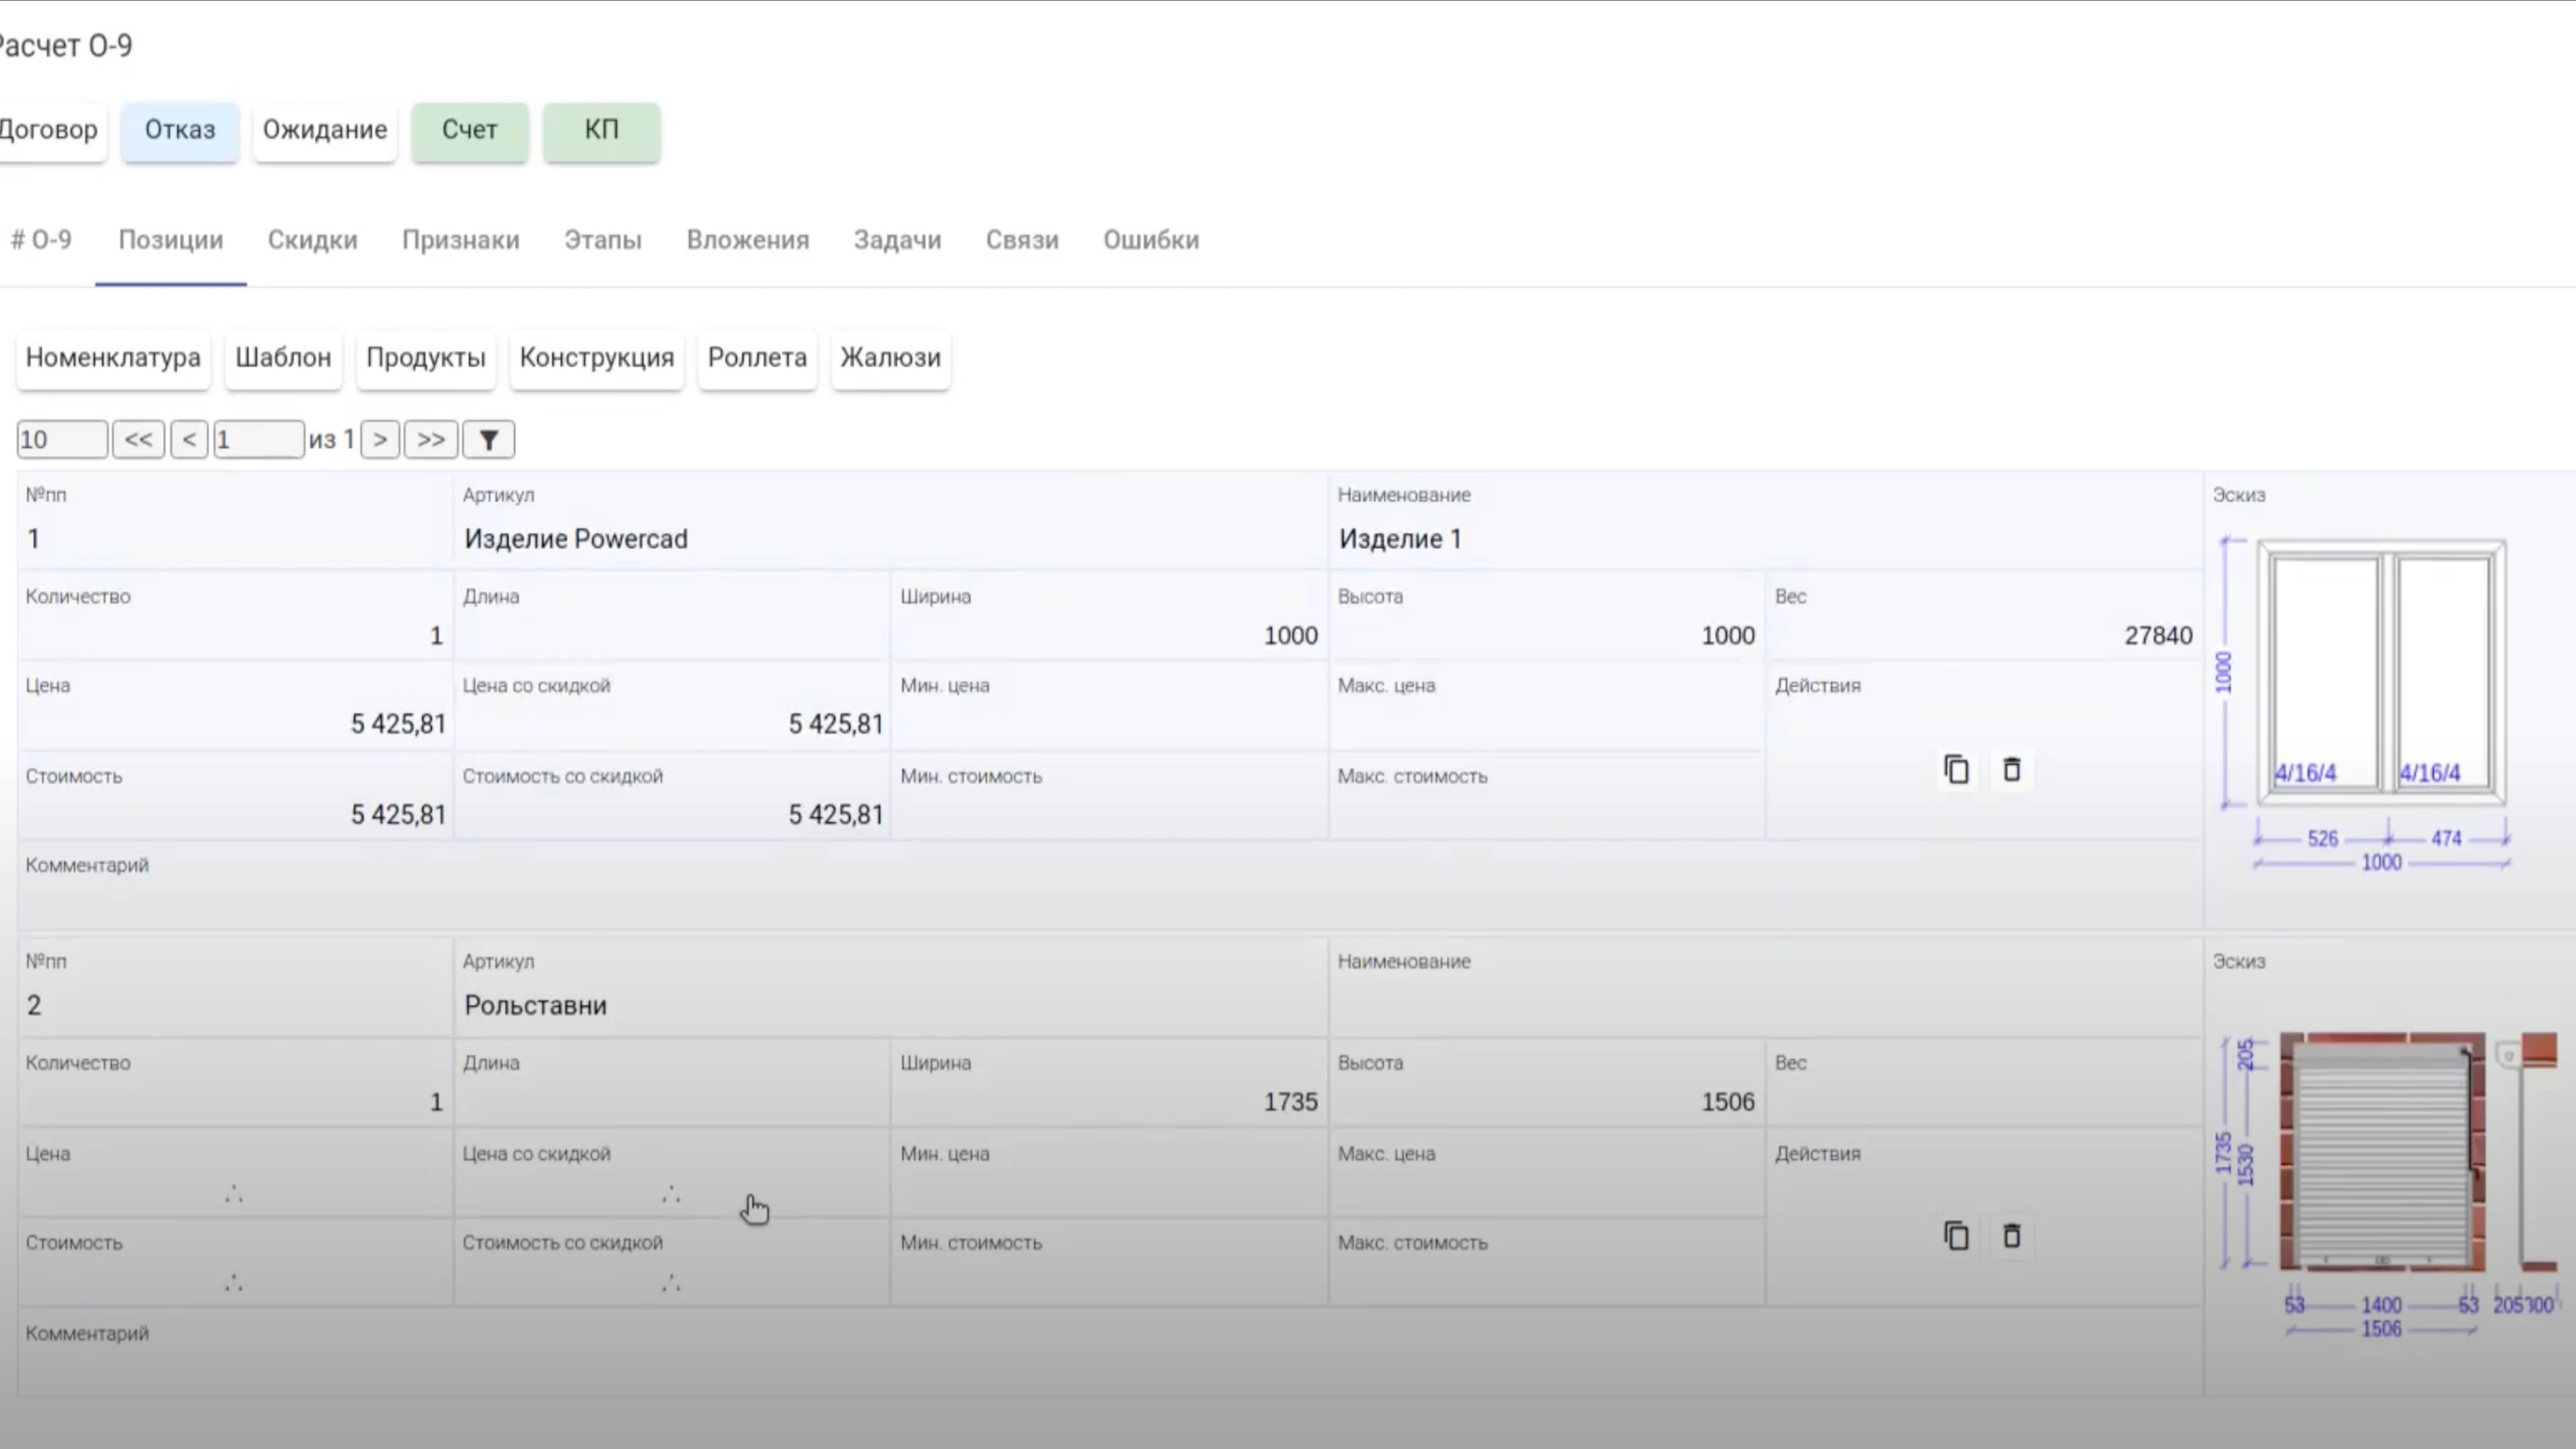Open the table filter funnel icon

coord(488,440)
